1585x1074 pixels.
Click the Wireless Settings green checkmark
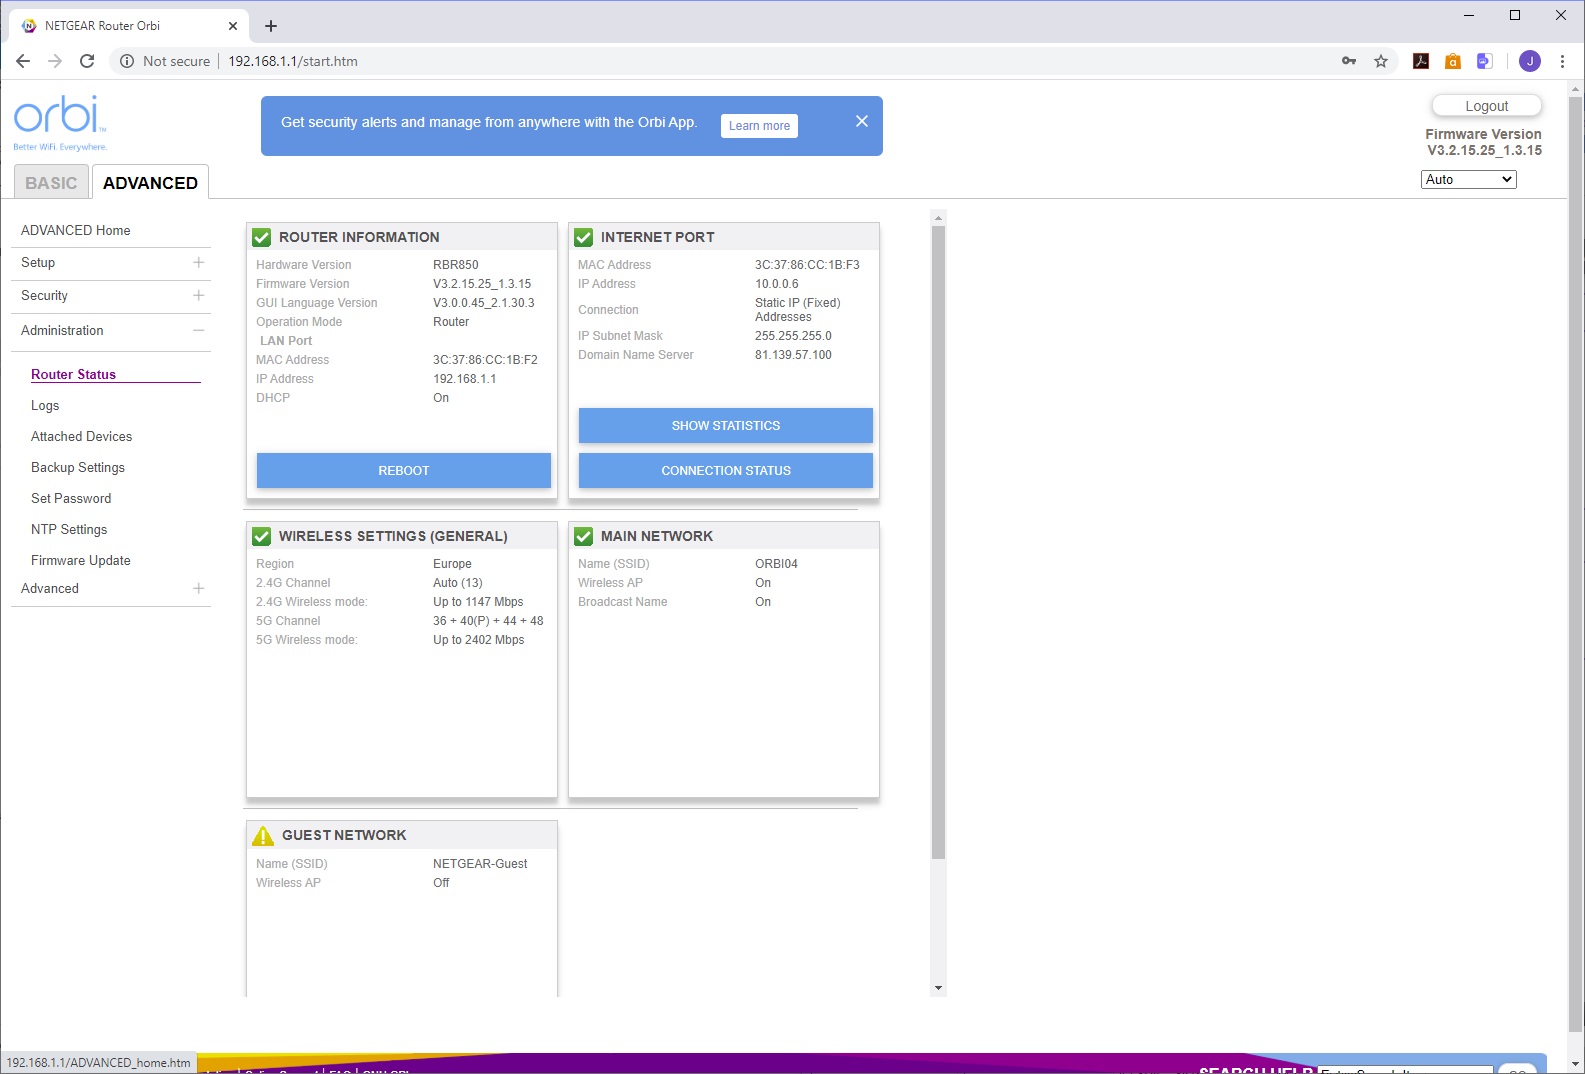(x=262, y=536)
